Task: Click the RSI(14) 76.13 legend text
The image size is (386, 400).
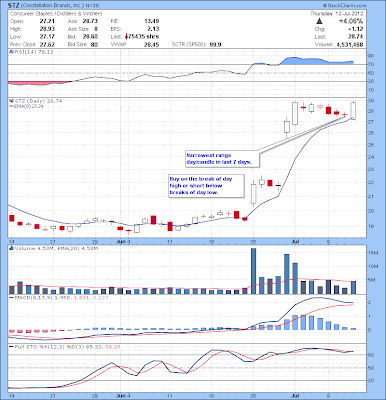Action: (x=33, y=52)
